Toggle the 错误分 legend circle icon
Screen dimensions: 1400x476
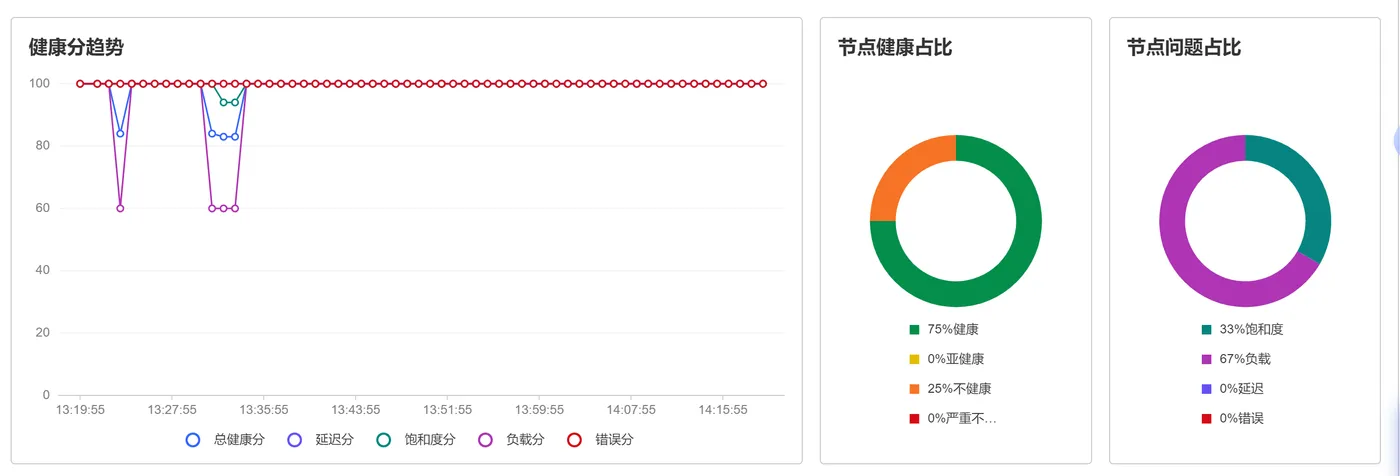pos(575,439)
